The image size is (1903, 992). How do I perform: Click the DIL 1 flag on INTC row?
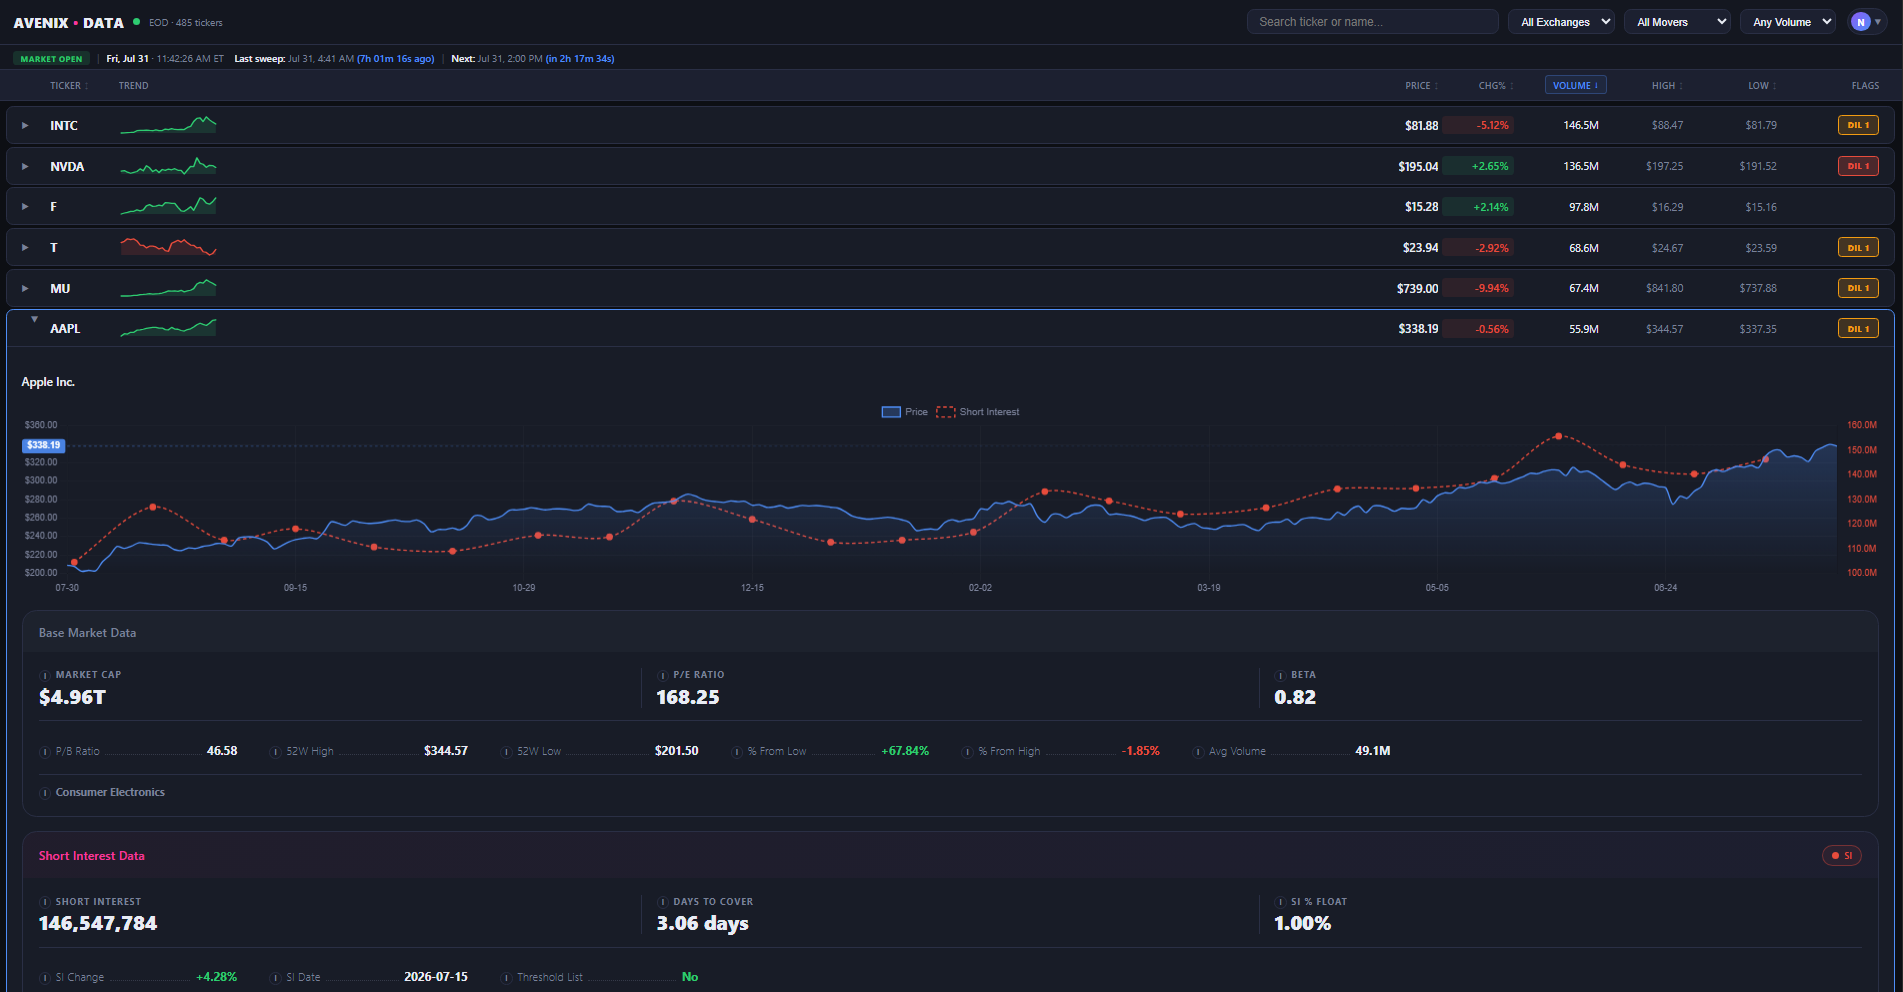click(1858, 125)
